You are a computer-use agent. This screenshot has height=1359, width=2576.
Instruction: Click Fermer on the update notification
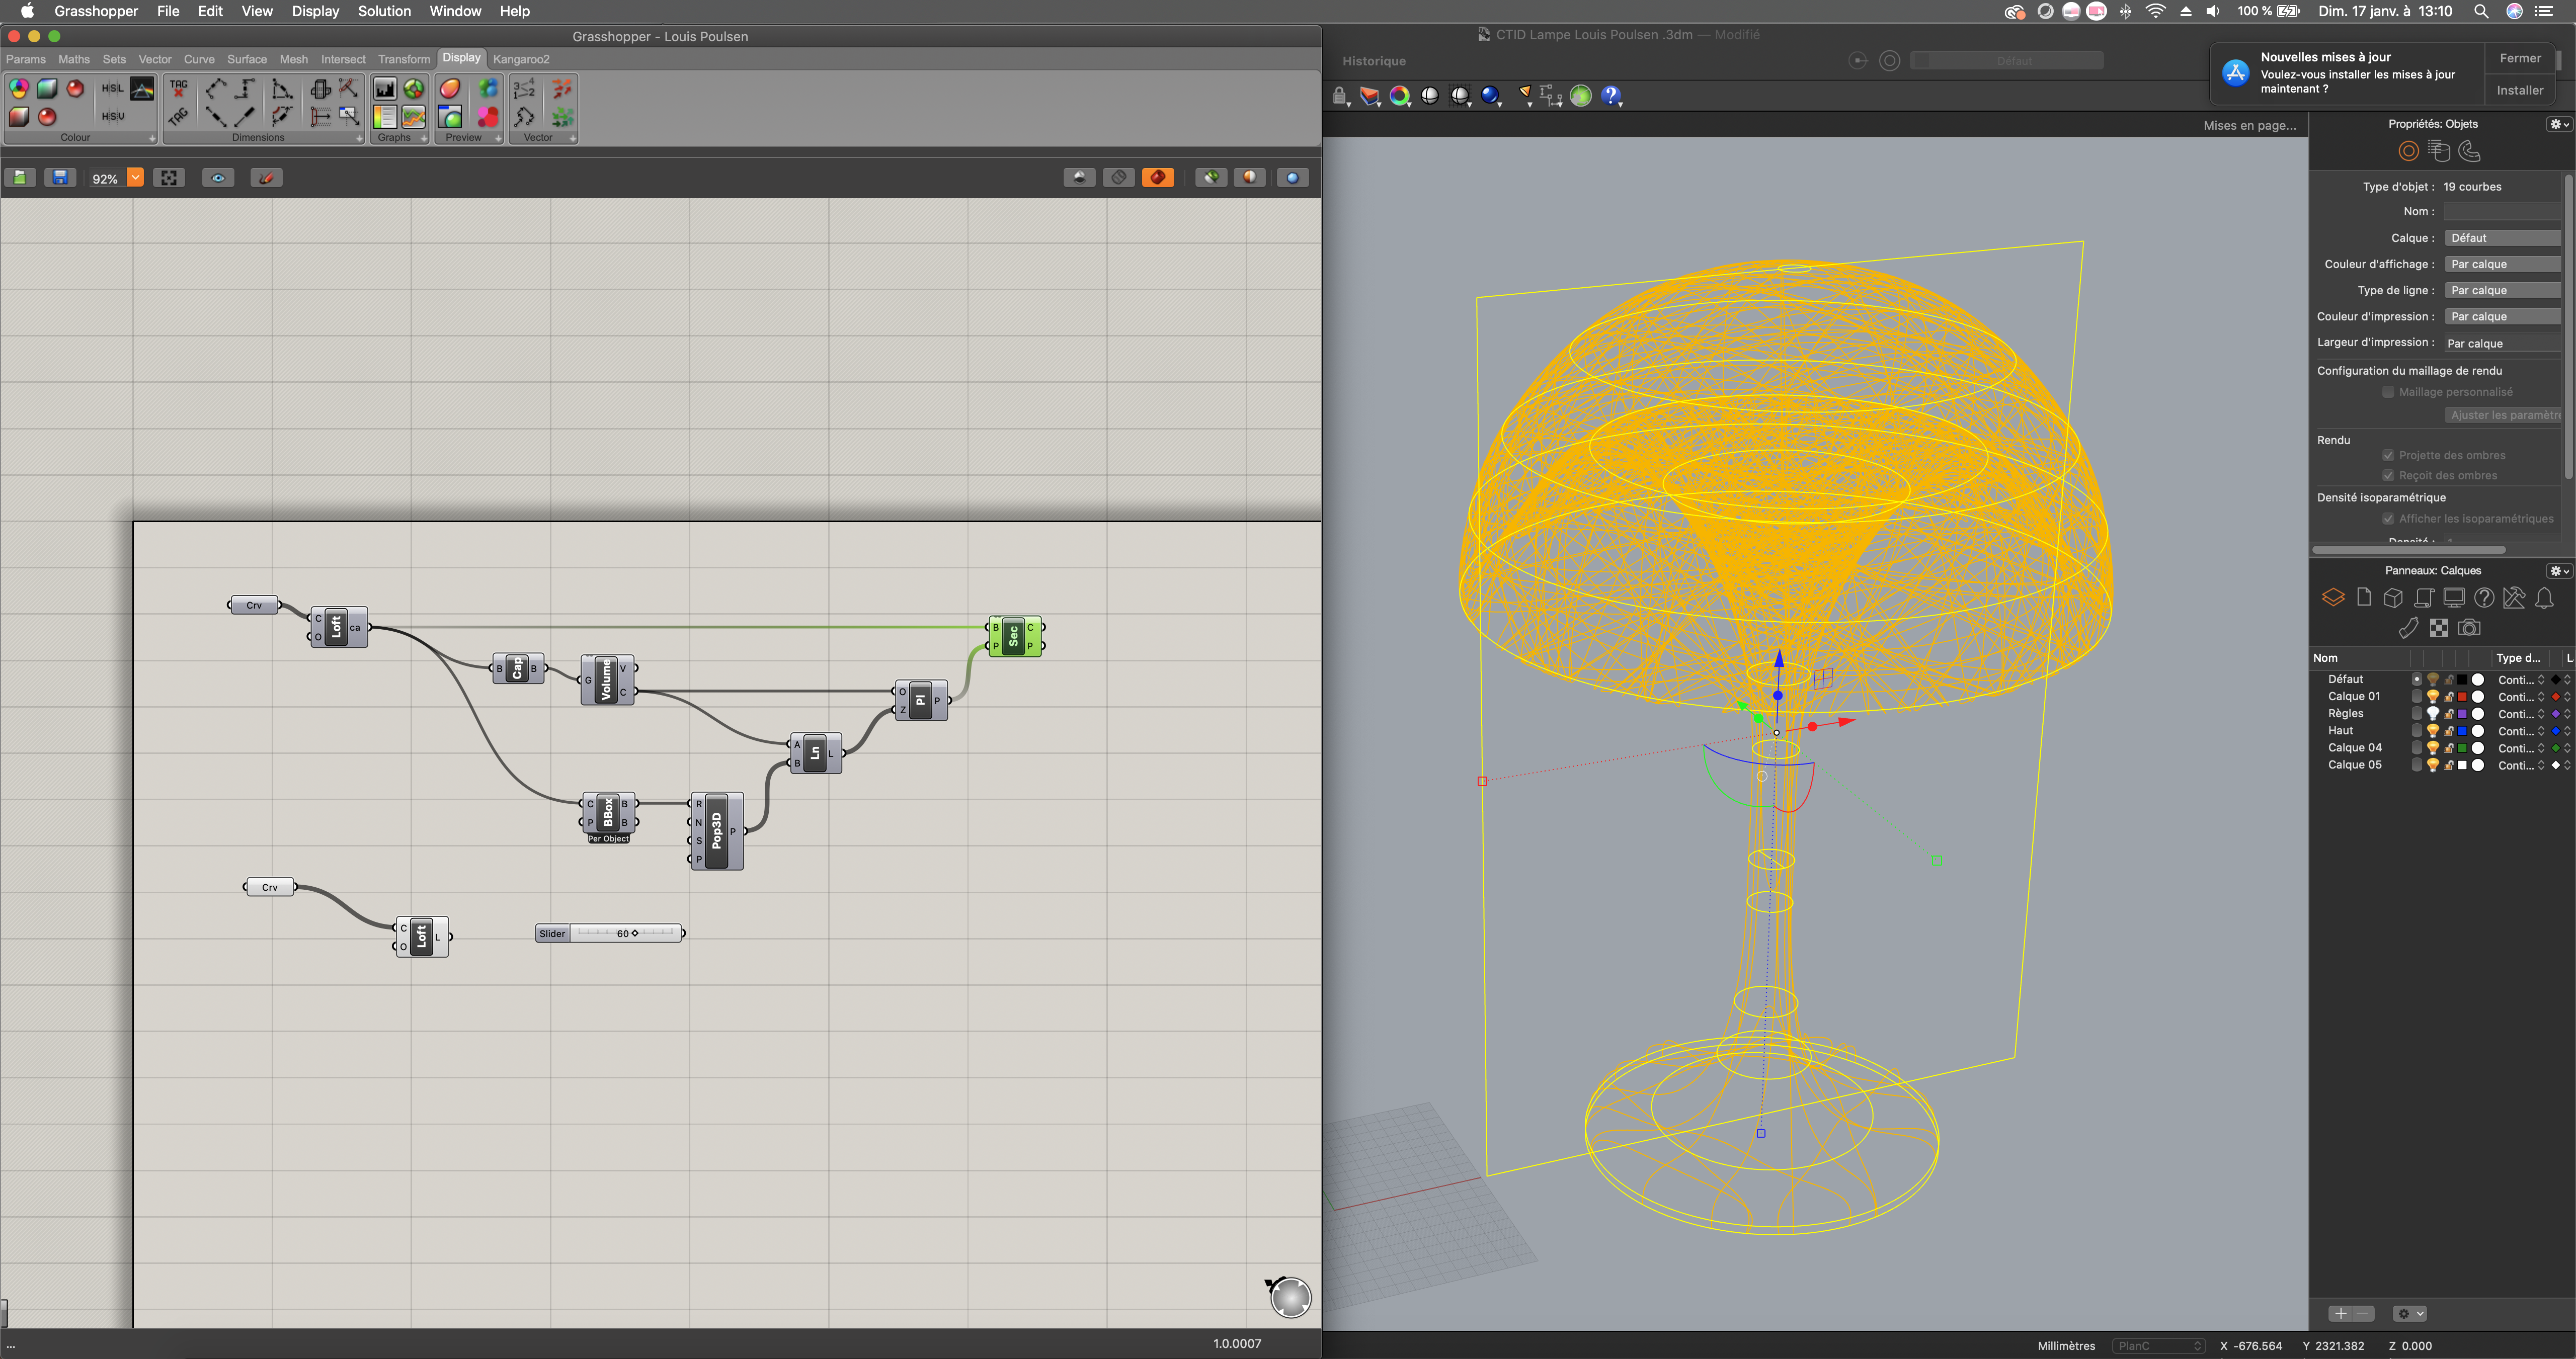coord(2520,58)
